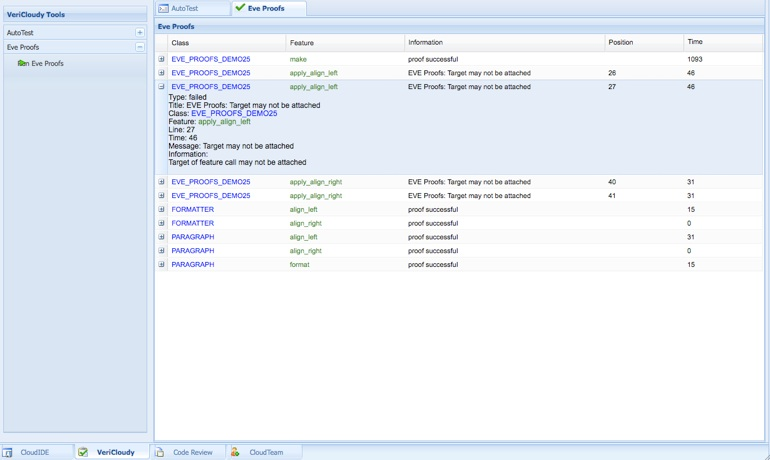Select the Eve Proofs tab
Image resolution: width=770 pixels, height=460 pixels.
269,8
